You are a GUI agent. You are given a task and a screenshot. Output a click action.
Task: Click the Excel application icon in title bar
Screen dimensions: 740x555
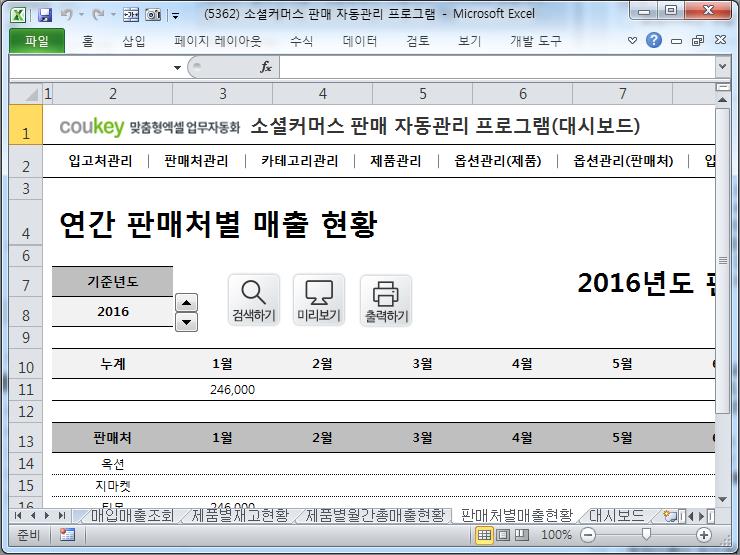click(18, 14)
